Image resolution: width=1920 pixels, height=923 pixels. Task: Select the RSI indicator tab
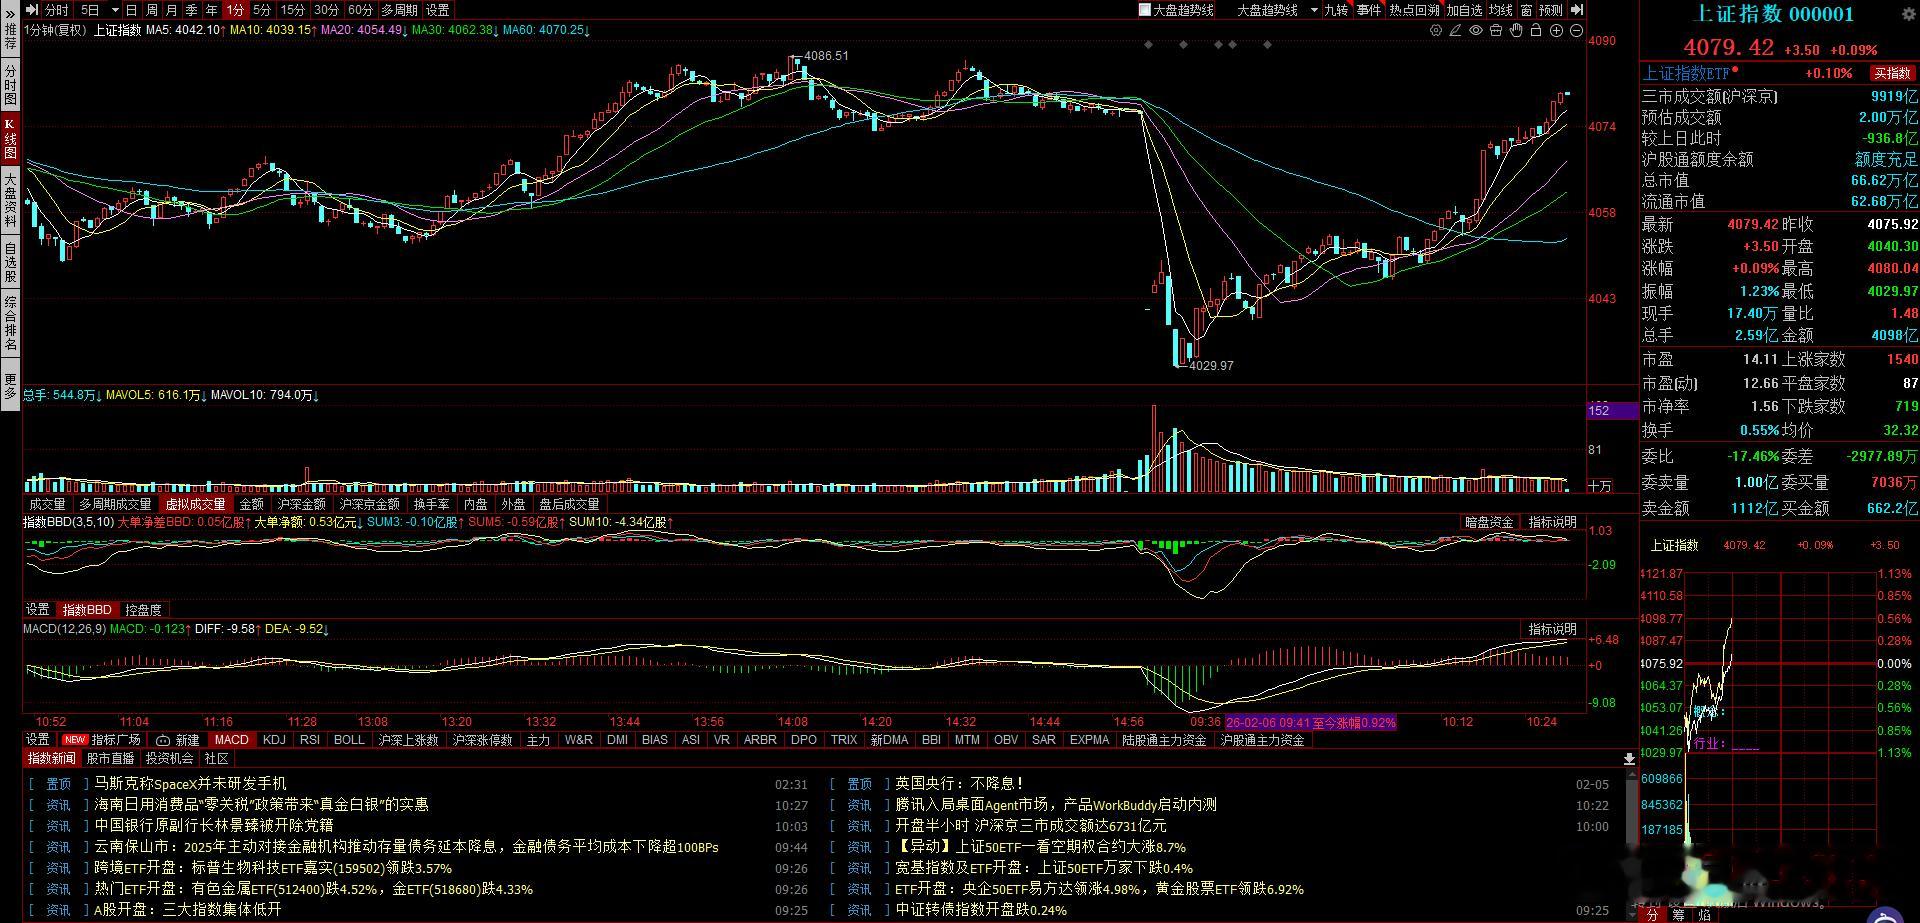(310, 740)
